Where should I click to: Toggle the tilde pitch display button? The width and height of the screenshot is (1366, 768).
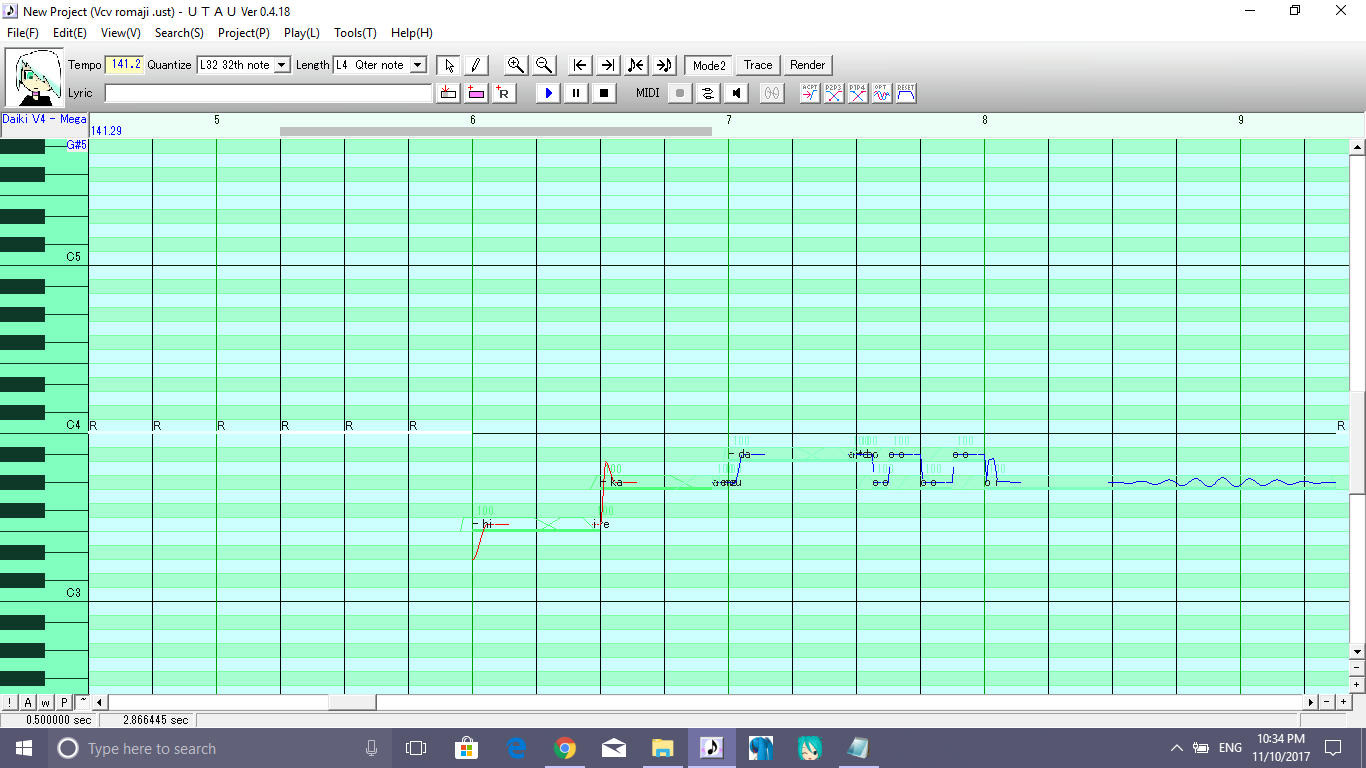(x=83, y=702)
